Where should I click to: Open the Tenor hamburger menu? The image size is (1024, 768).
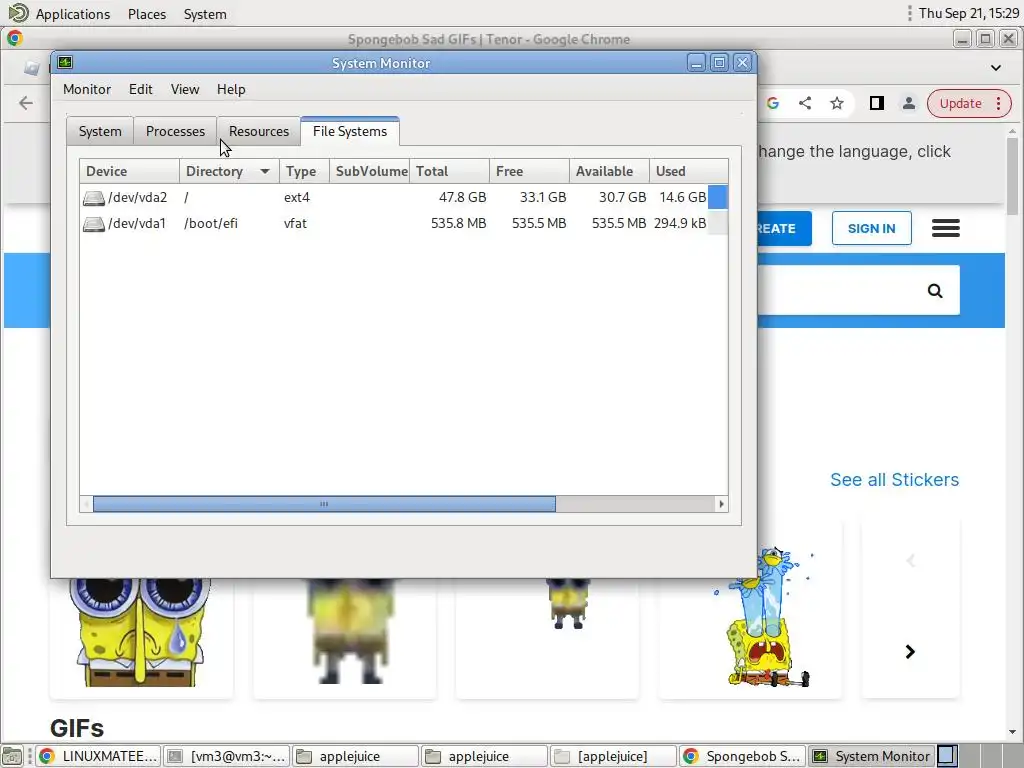946,228
